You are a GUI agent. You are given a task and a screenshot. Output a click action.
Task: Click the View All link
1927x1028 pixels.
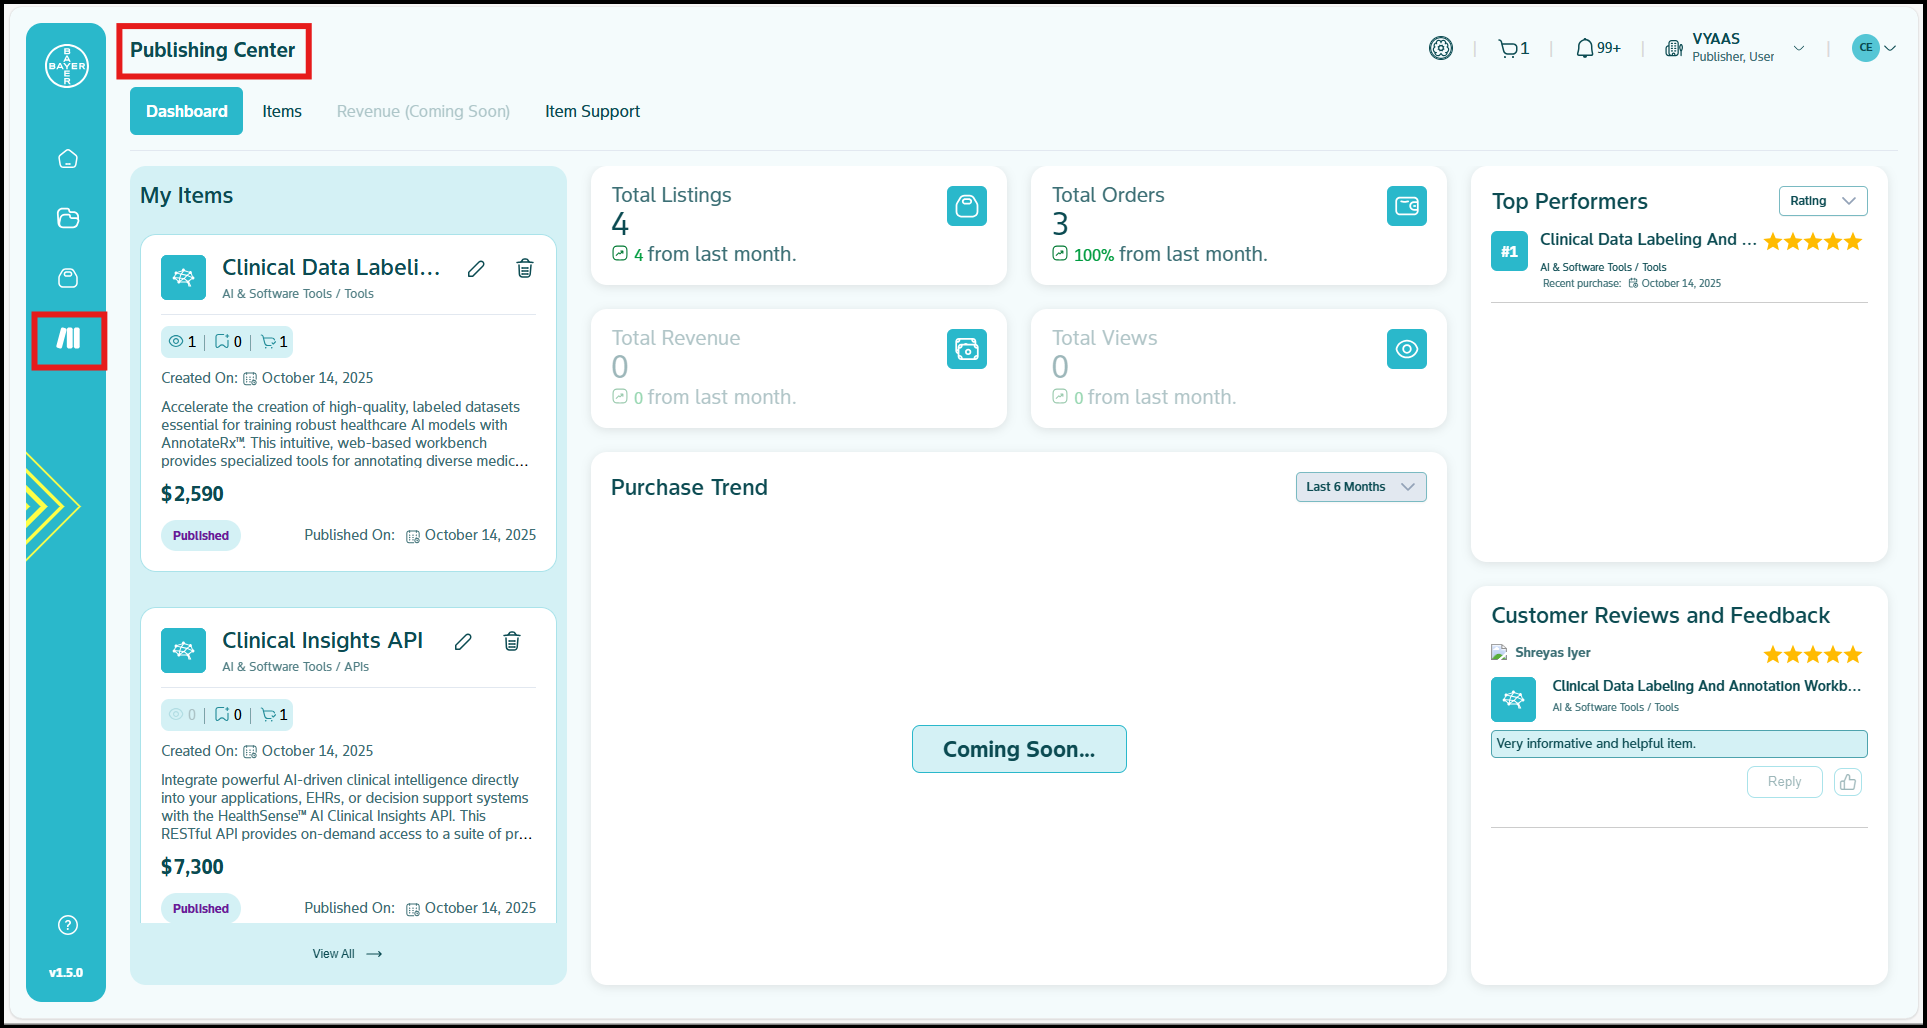click(347, 954)
